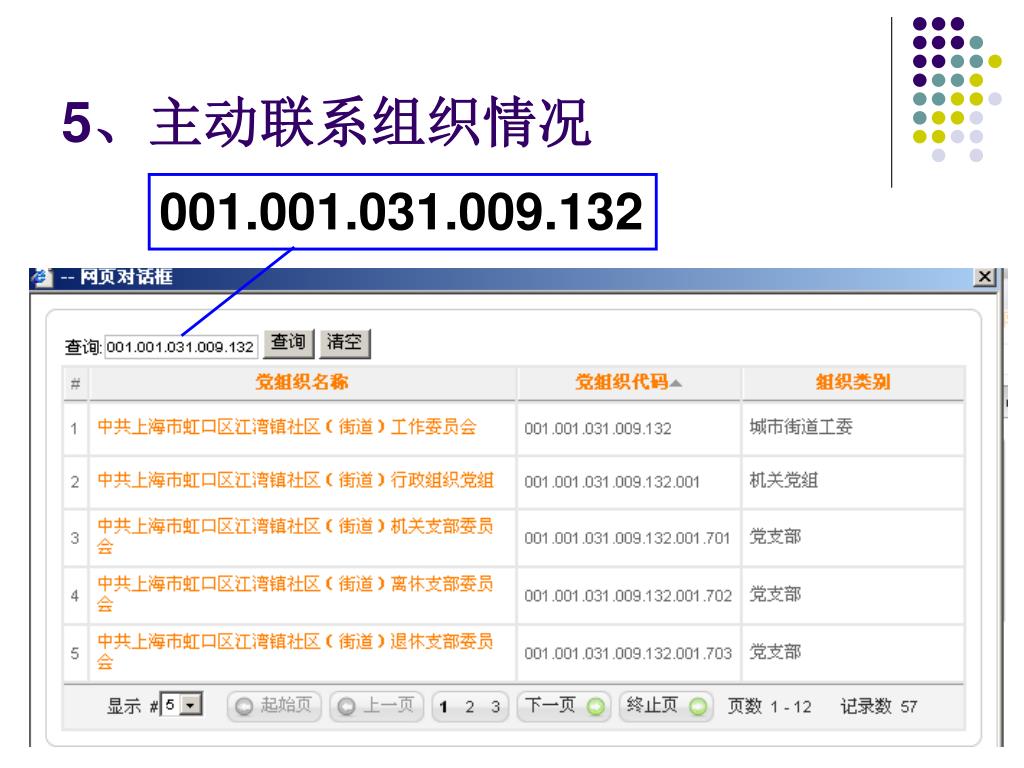Click the # column header
1024x768 pixels.
76,383
